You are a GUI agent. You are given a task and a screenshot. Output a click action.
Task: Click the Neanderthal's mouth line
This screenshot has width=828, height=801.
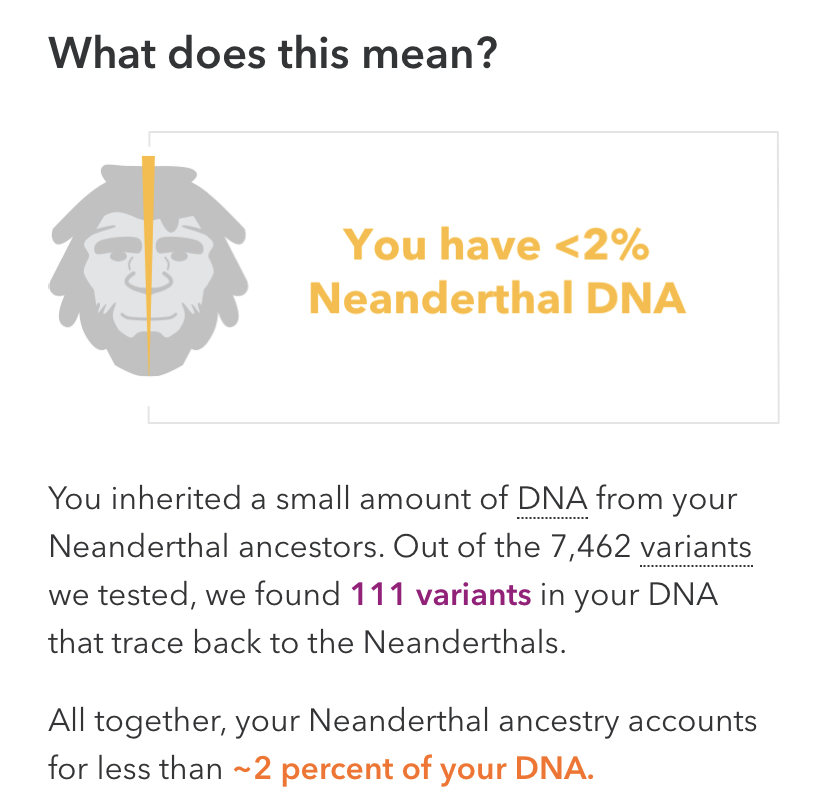click(x=148, y=316)
